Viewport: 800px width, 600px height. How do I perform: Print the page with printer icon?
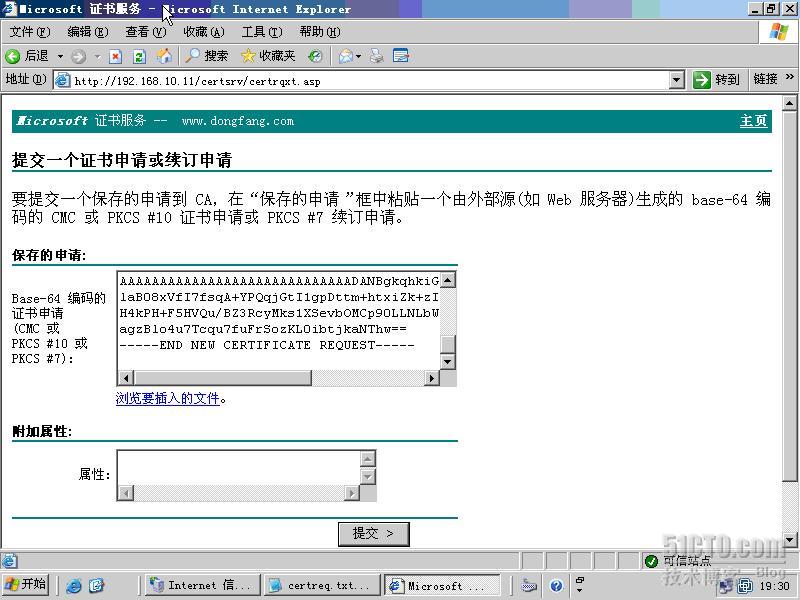click(377, 56)
